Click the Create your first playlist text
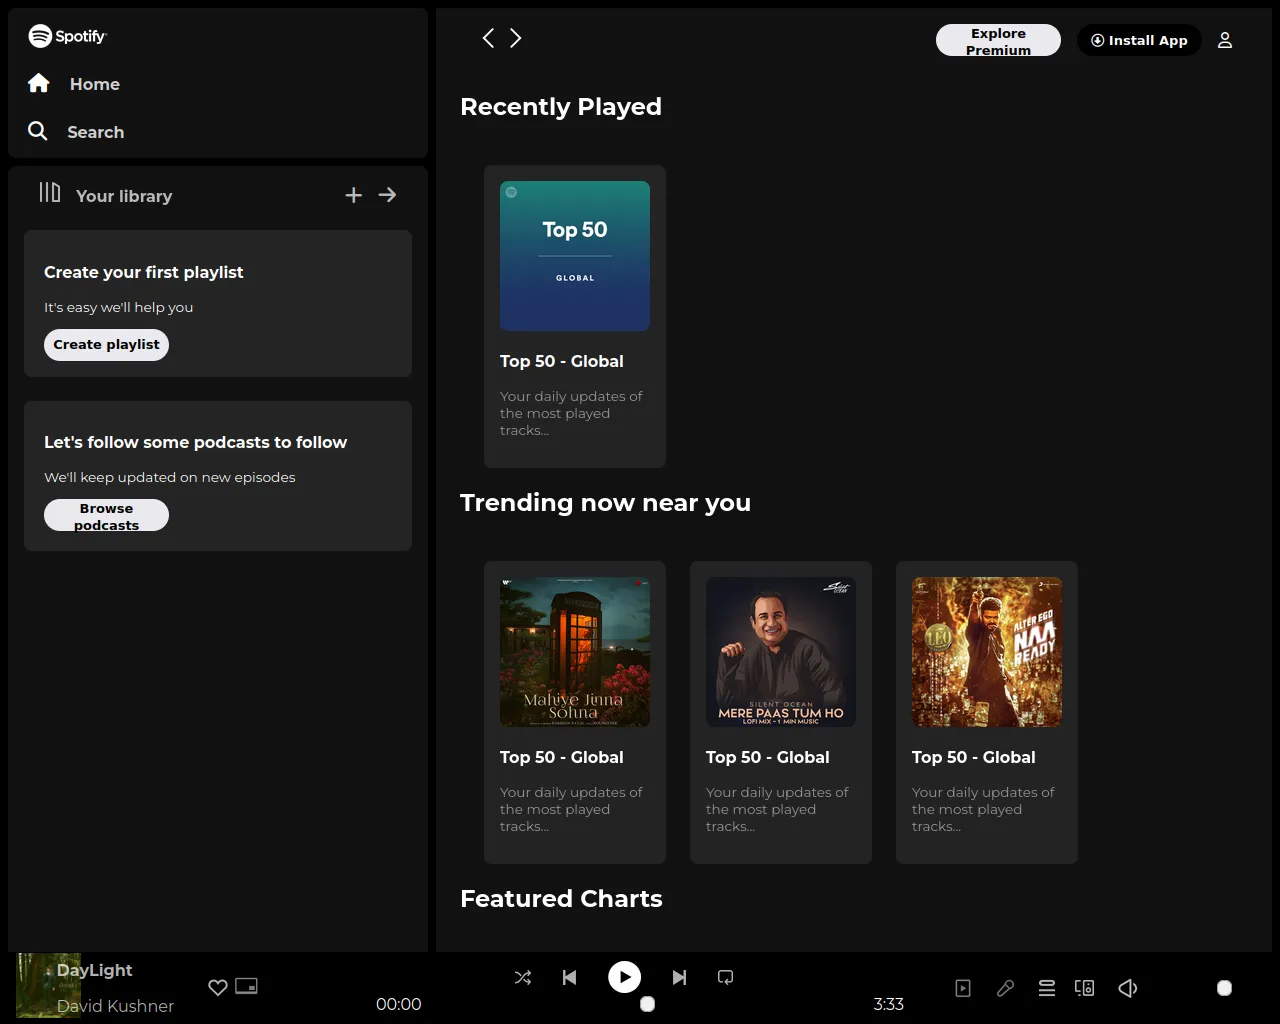The height and width of the screenshot is (1024, 1280). pos(144,272)
